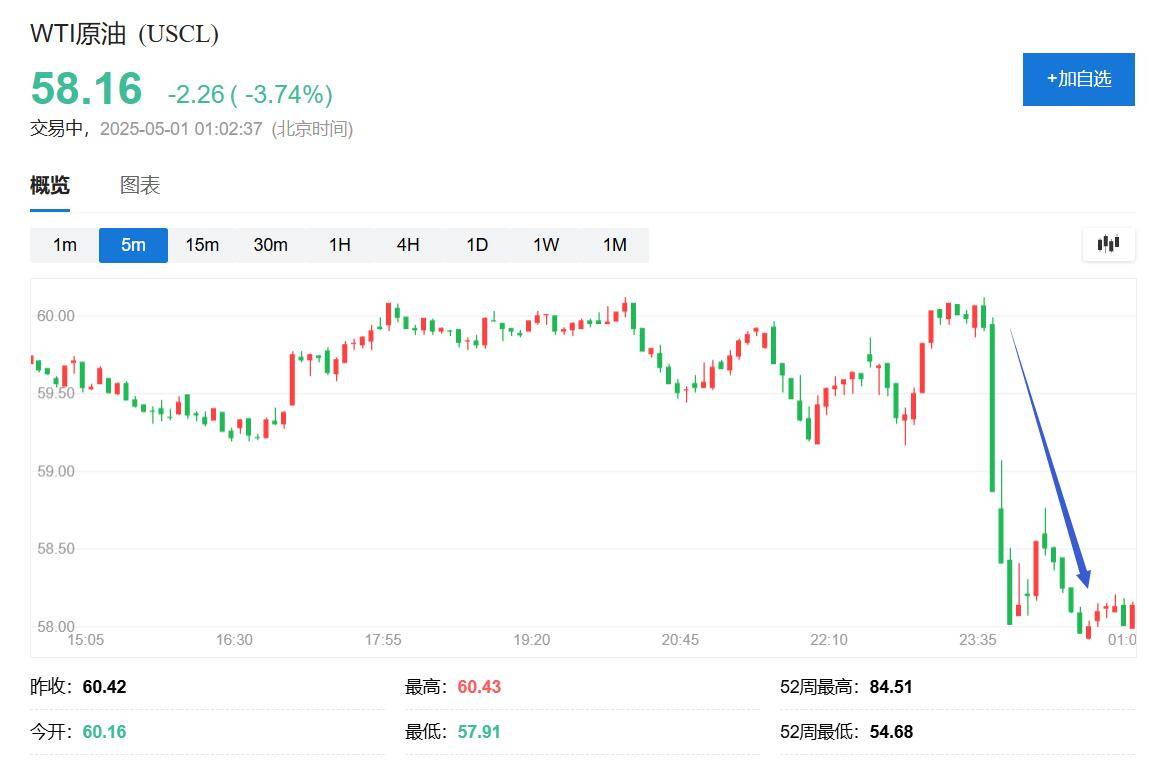The height and width of the screenshot is (766, 1149).
Task: Click the 最低 value 57.91
Action: [x=479, y=732]
